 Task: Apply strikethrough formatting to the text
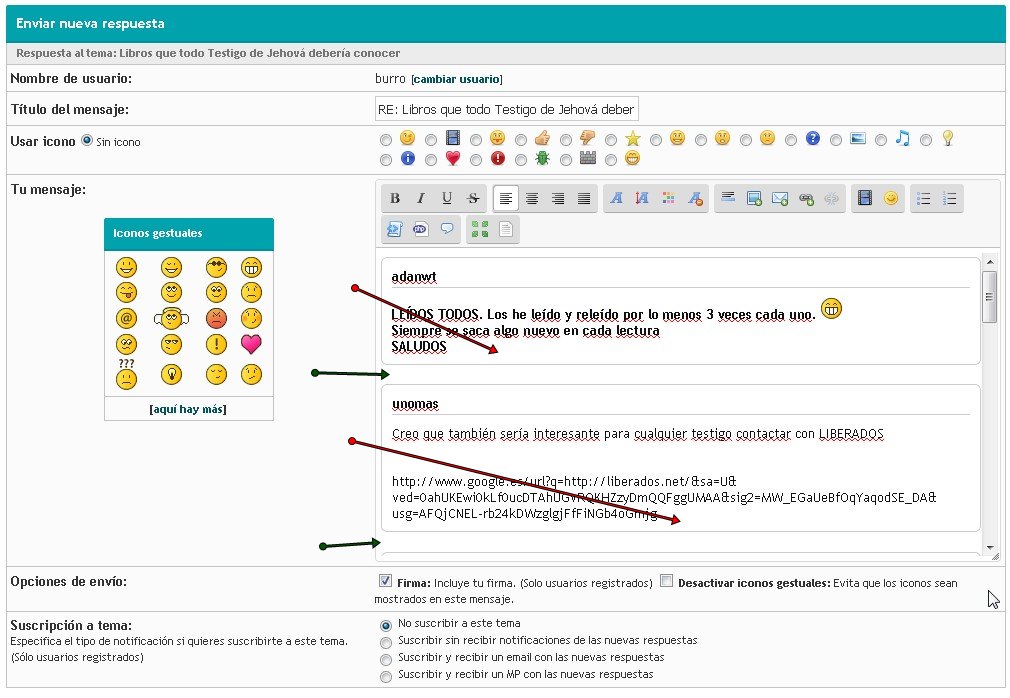(x=473, y=199)
